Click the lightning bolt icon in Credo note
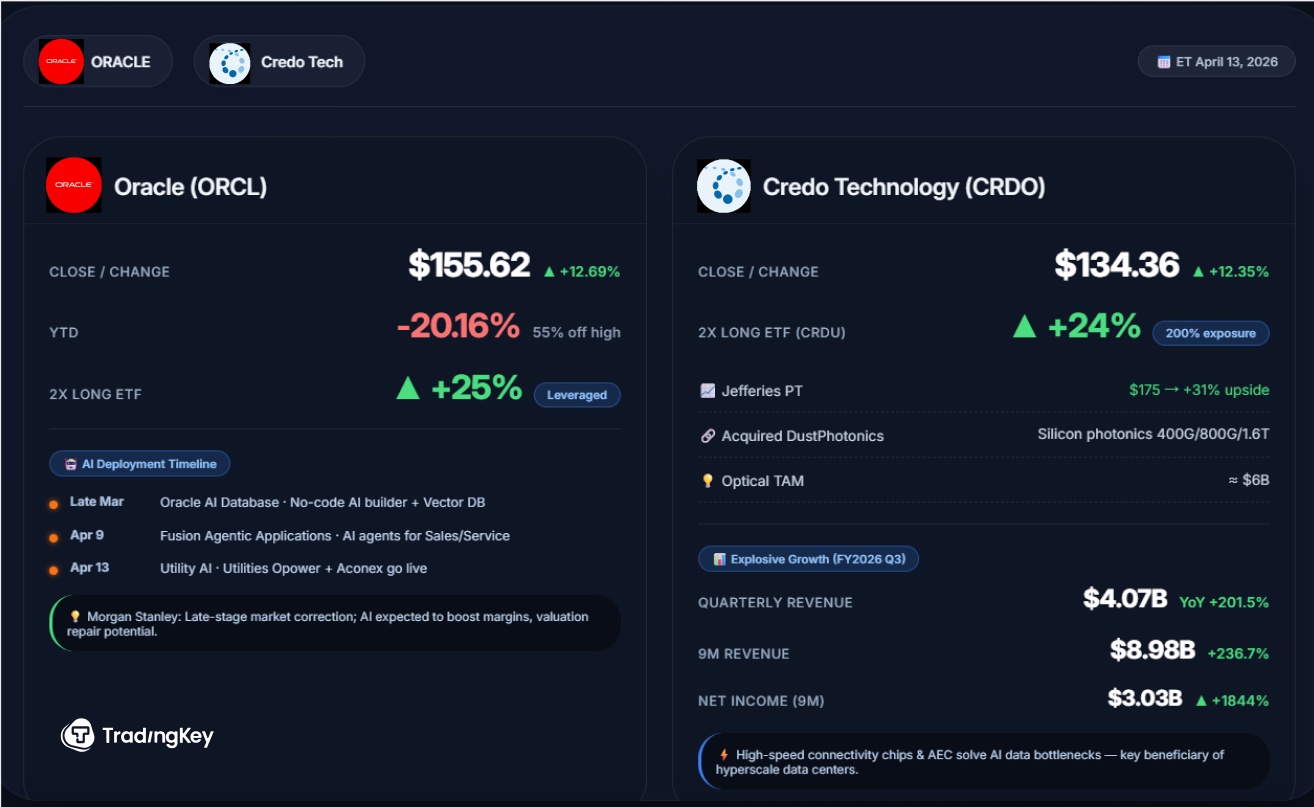The image size is (1314, 807). tap(724, 755)
